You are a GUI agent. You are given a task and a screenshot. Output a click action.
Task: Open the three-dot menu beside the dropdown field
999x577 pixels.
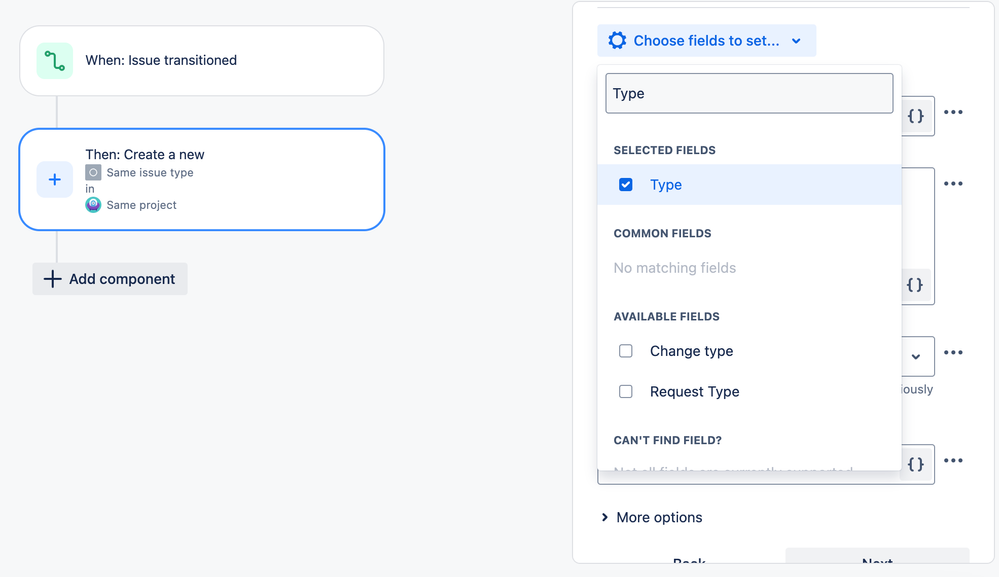click(953, 353)
